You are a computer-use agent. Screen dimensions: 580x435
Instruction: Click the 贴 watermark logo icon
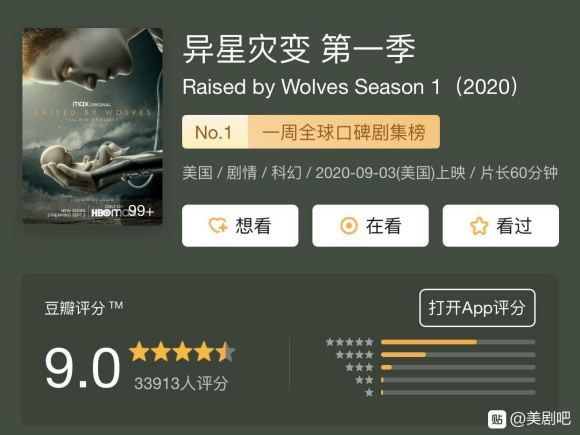497,419
